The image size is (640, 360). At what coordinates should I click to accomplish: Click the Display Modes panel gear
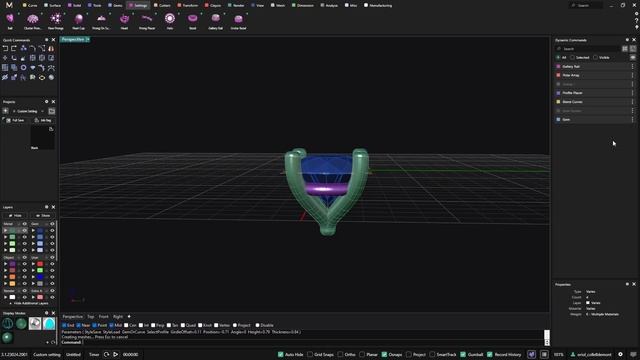(x=47, y=313)
